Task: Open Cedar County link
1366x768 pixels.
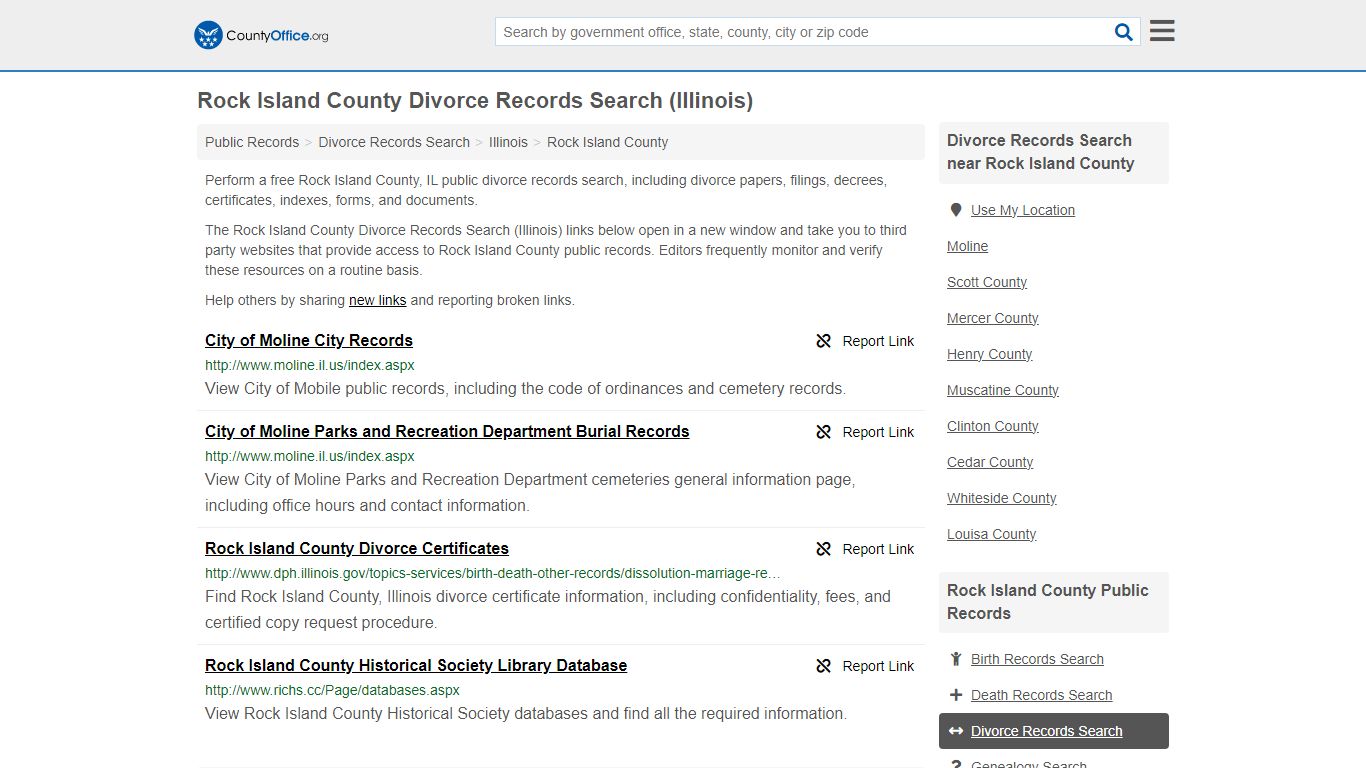Action: click(x=990, y=462)
